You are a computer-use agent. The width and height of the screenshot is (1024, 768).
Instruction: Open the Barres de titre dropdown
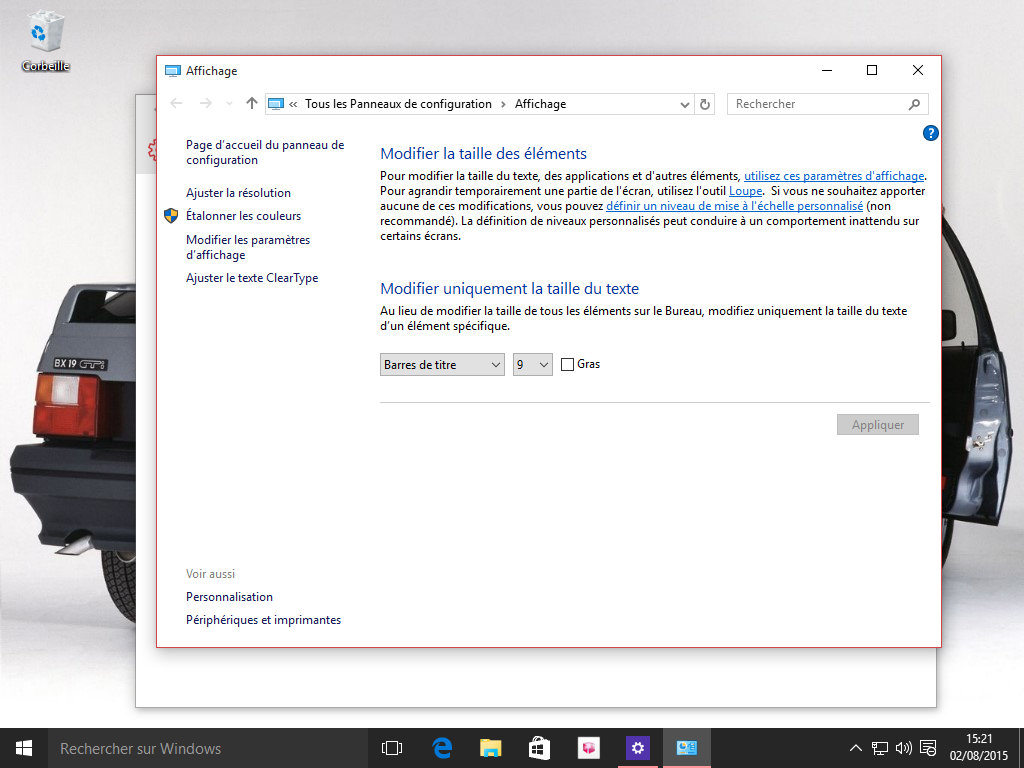click(442, 365)
